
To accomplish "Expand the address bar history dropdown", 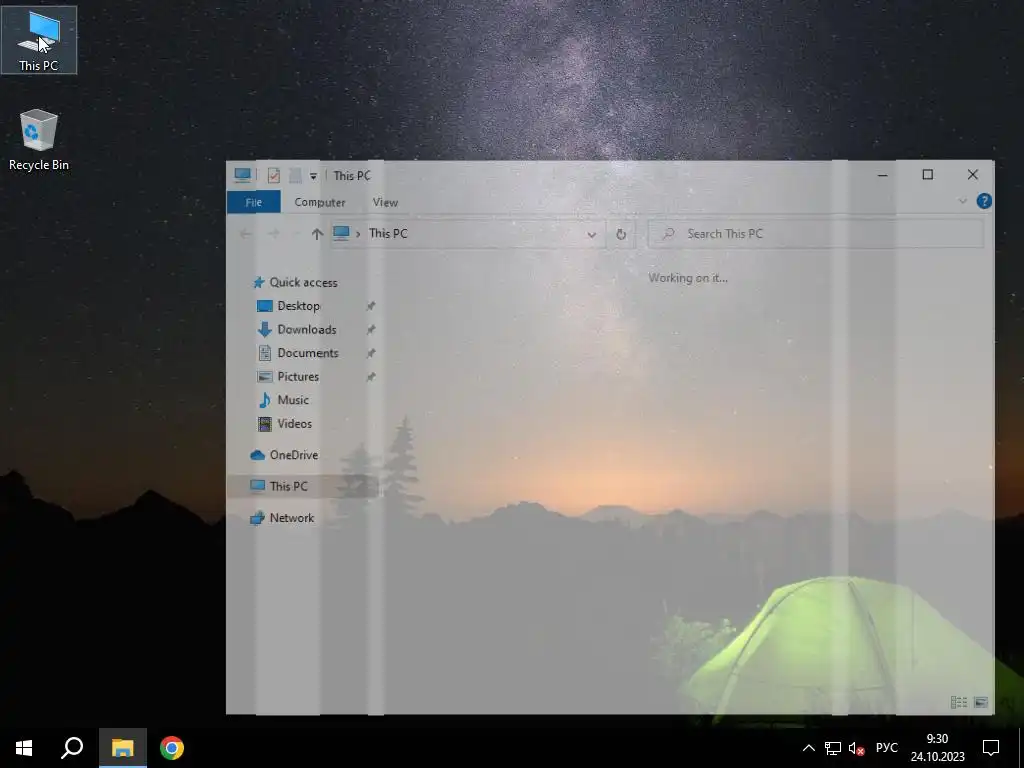I will coord(591,234).
